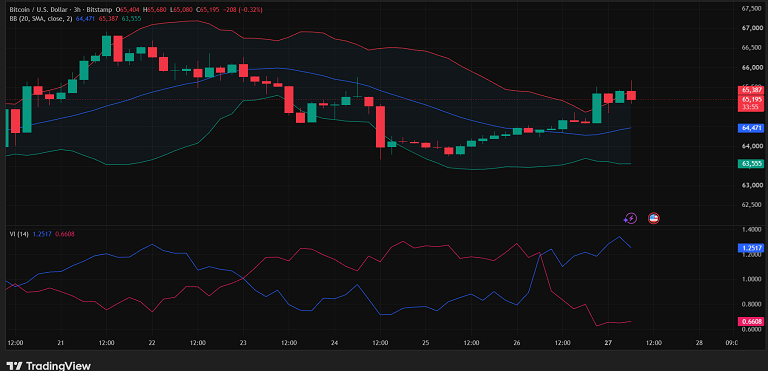Click the pink 0.6608 value in VI legend
Viewport: 768px width, 371px height.
click(x=64, y=234)
